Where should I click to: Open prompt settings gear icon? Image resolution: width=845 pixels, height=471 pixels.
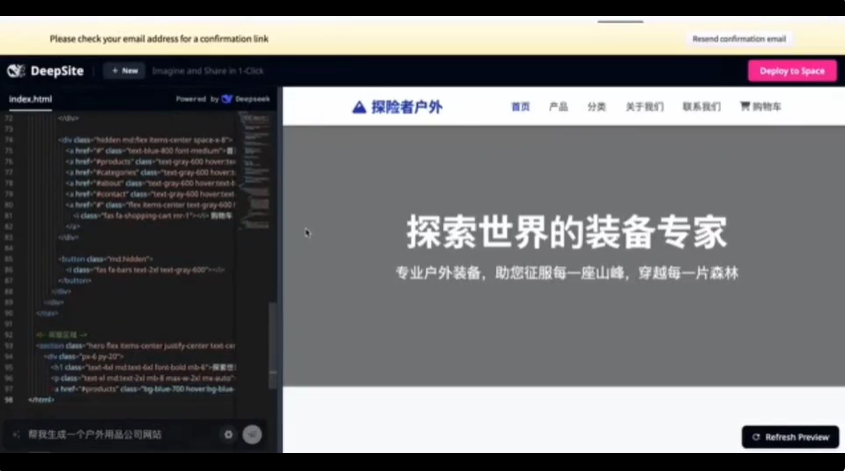[228, 434]
